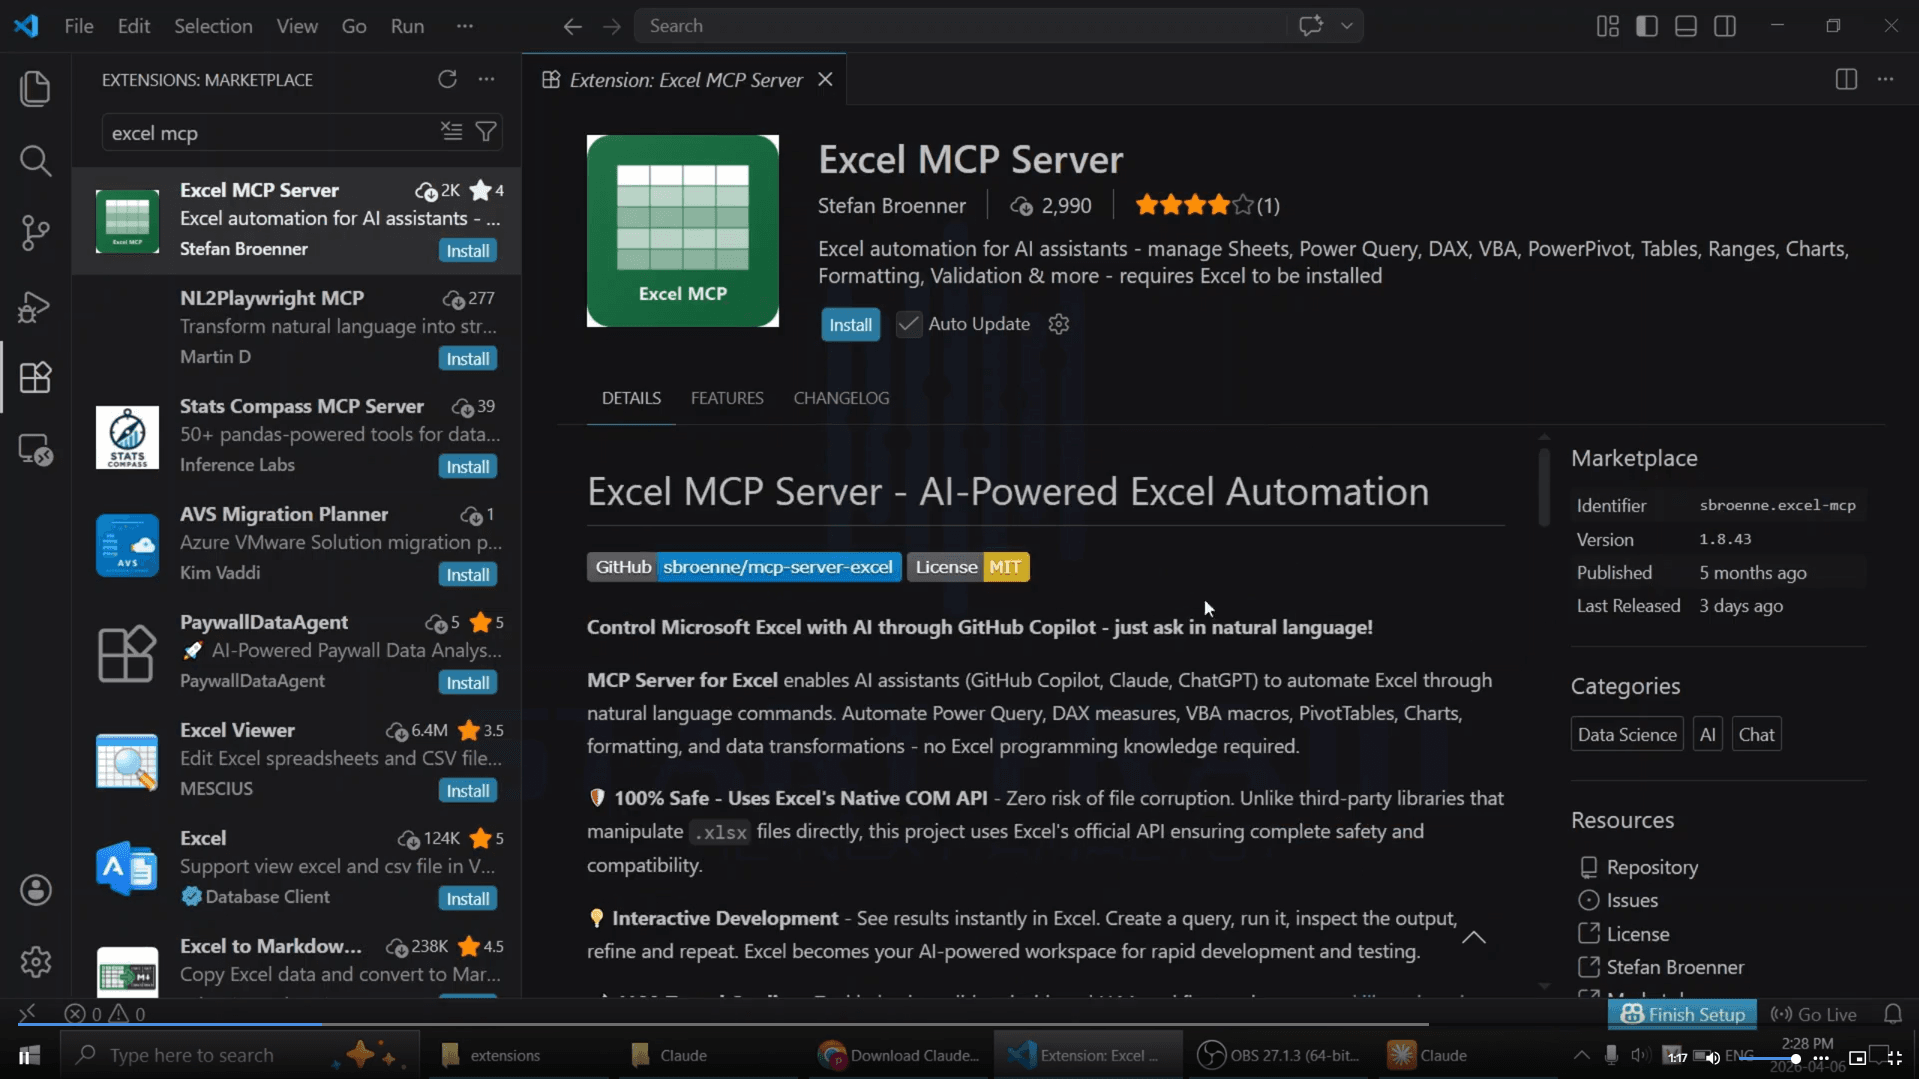The image size is (1919, 1079).
Task: Open the sbroenne/mcp-server-excel GitHub badge
Action: pos(744,567)
